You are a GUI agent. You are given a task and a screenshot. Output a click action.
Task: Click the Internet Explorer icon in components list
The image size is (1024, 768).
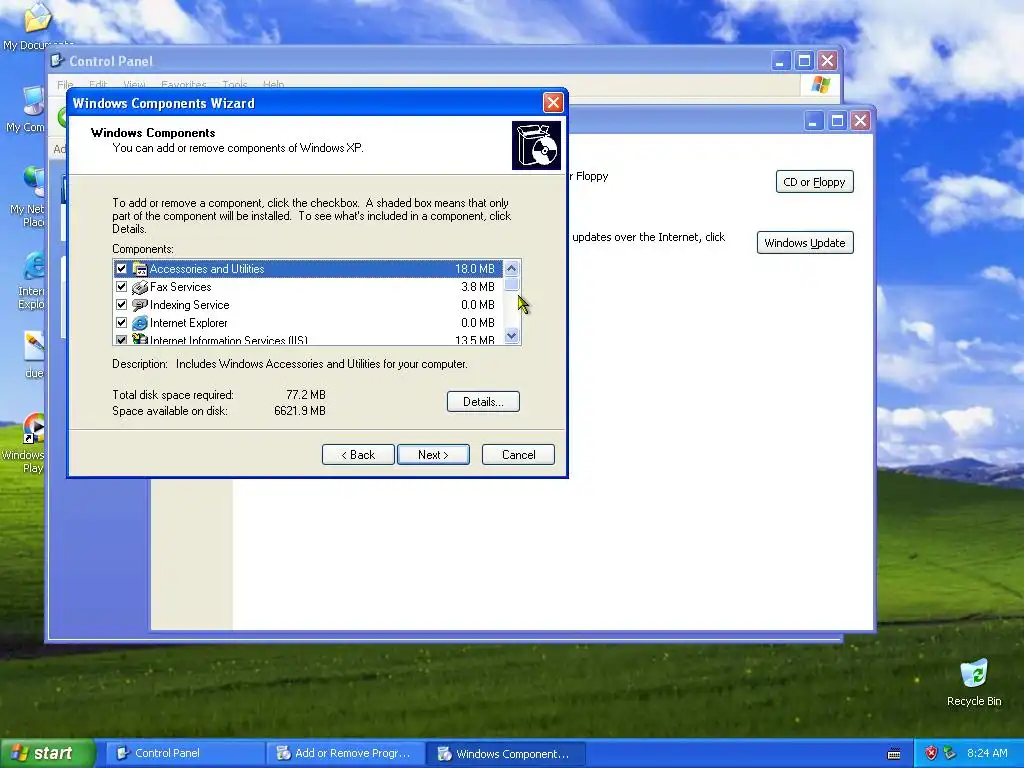[x=140, y=323]
